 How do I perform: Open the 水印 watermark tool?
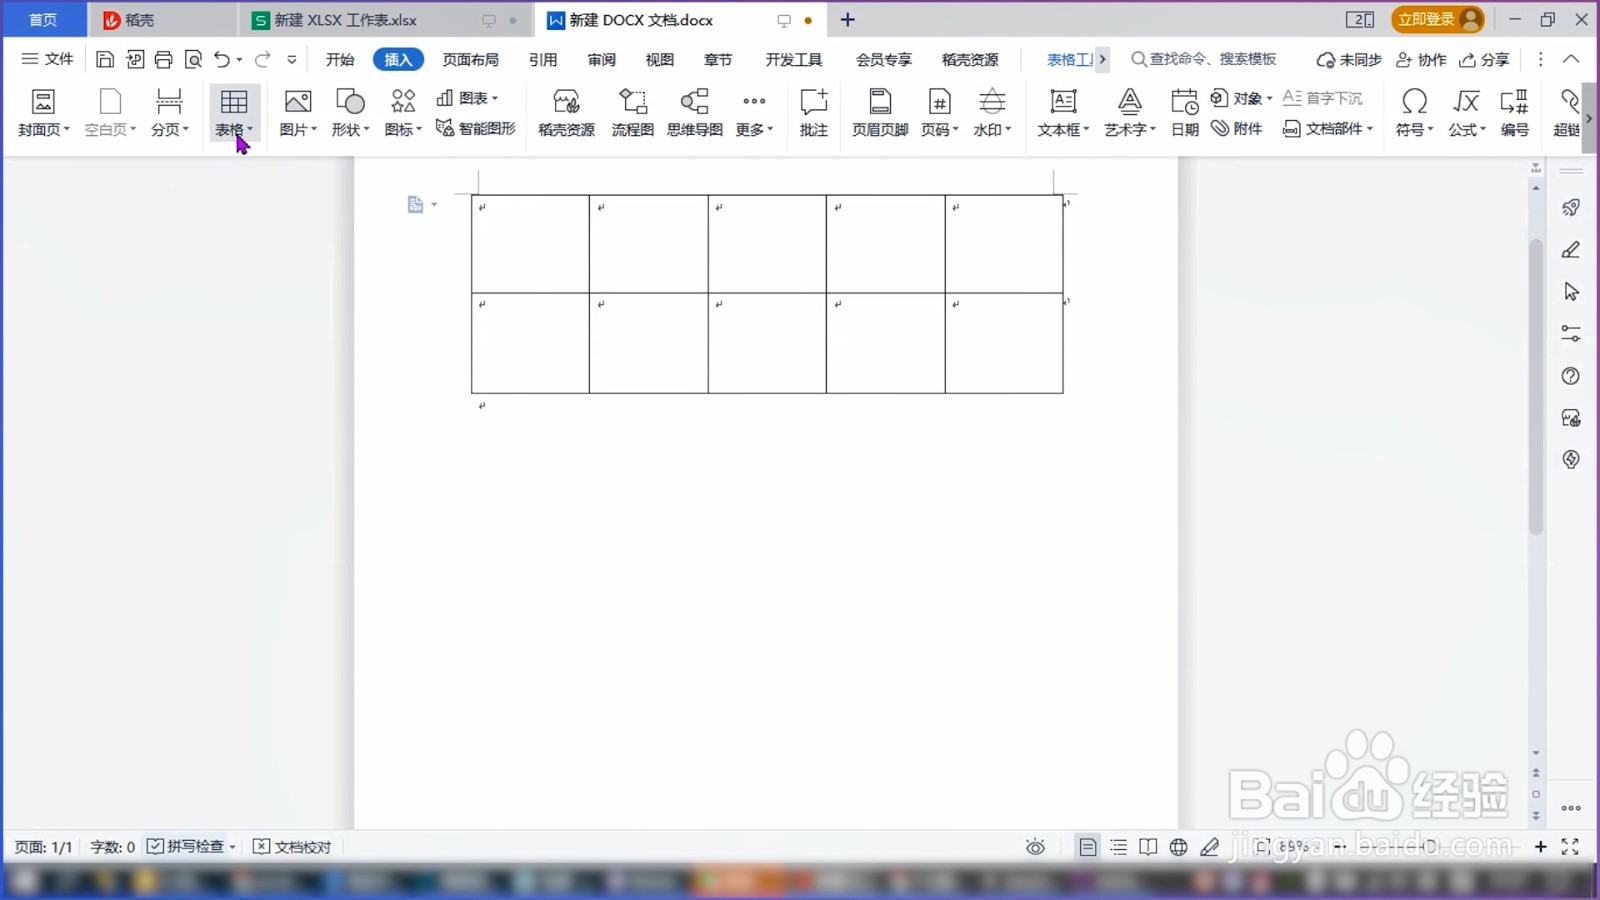(x=992, y=112)
